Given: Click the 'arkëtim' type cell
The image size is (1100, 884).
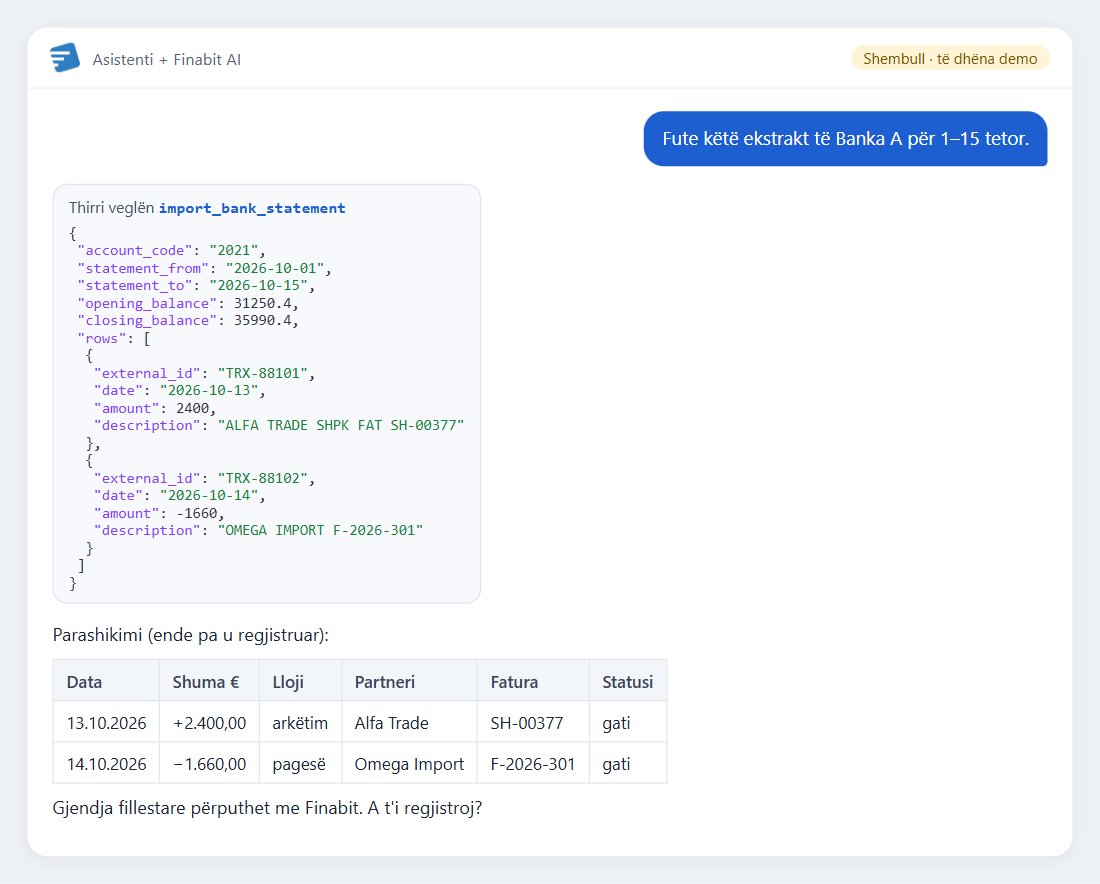Looking at the screenshot, I should [300, 723].
